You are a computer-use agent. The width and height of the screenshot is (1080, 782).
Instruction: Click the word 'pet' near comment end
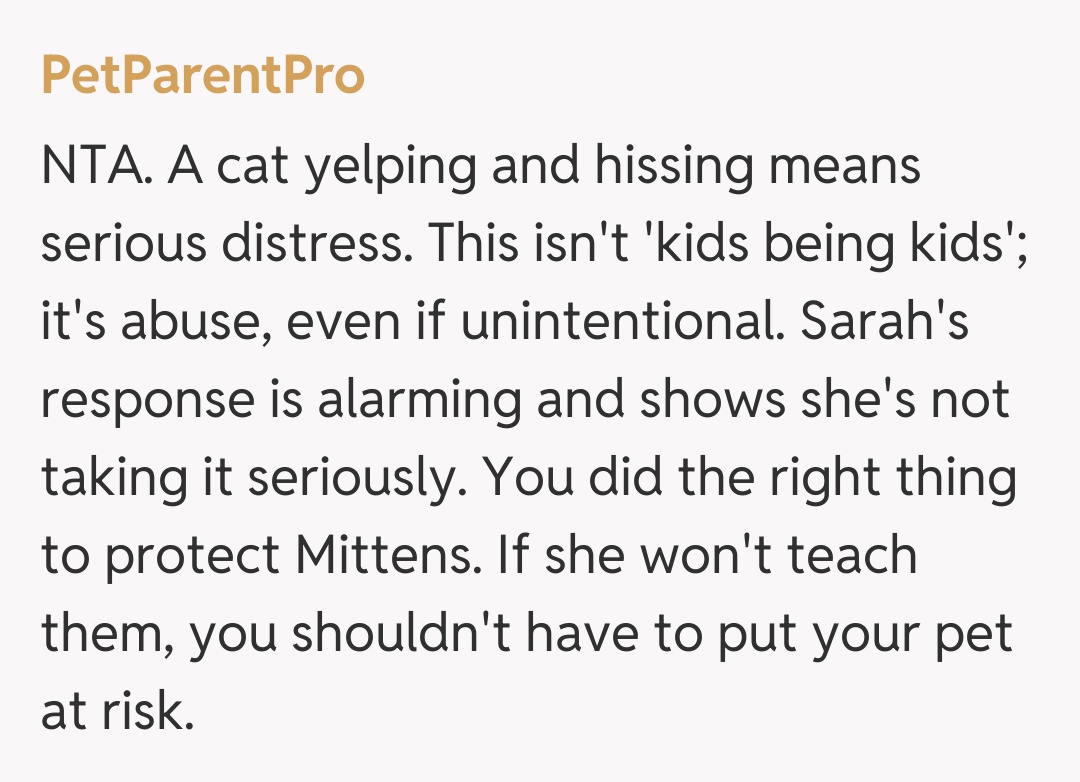tap(977, 632)
